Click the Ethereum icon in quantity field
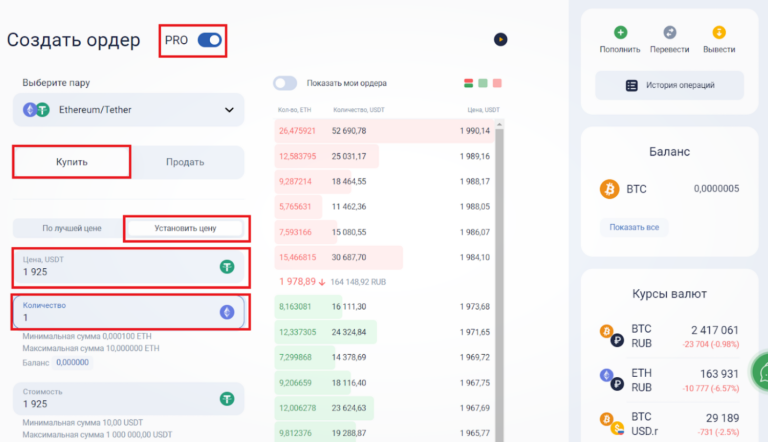This screenshot has width=768, height=442. 227,312
